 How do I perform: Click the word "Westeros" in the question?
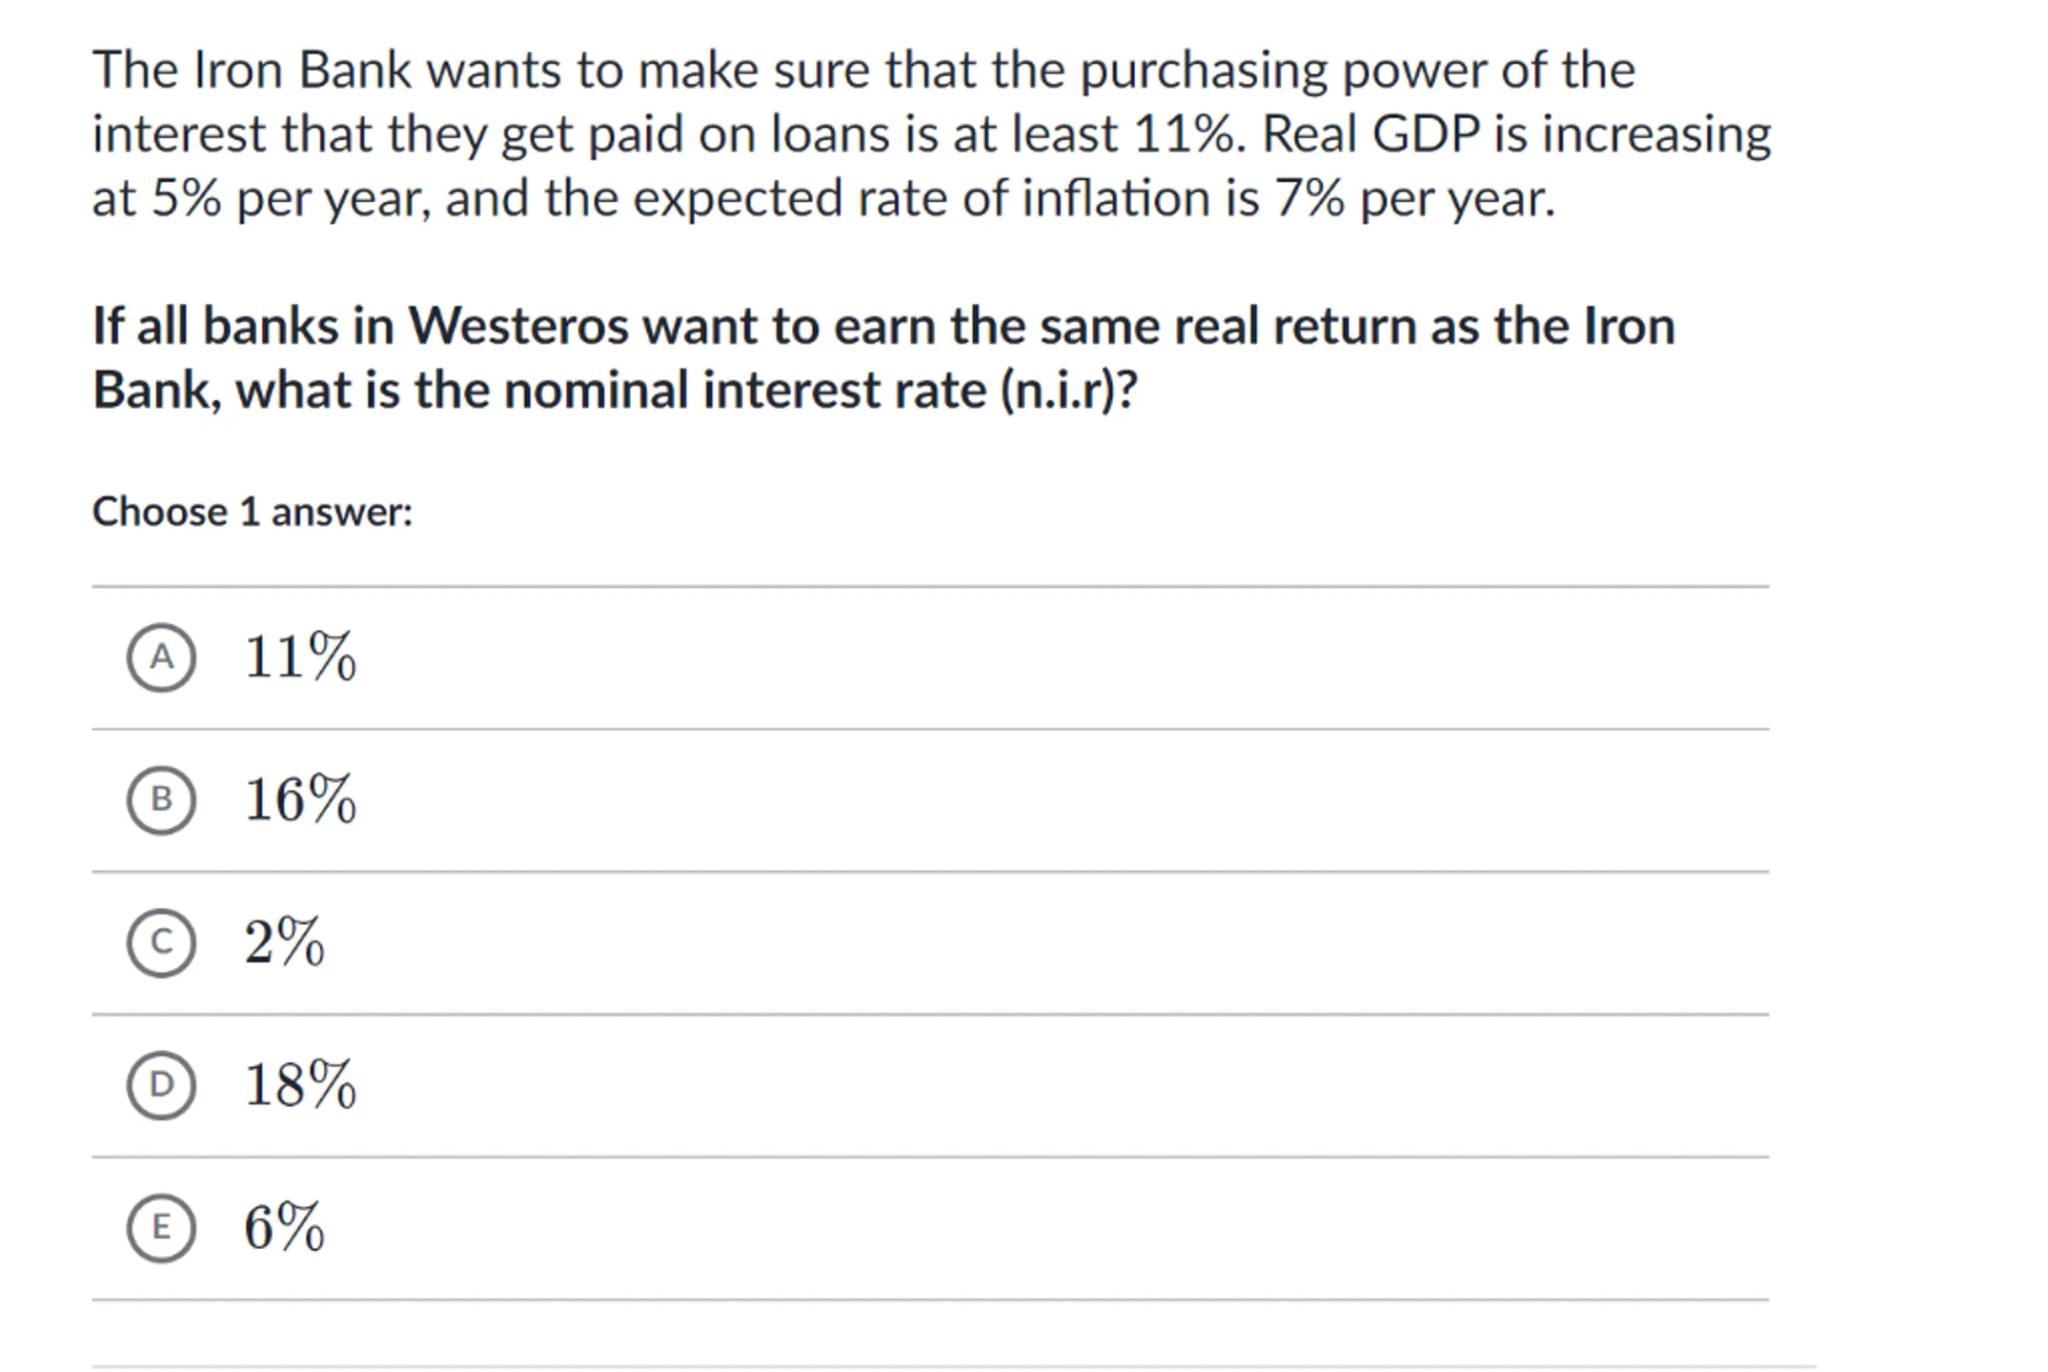(518, 326)
